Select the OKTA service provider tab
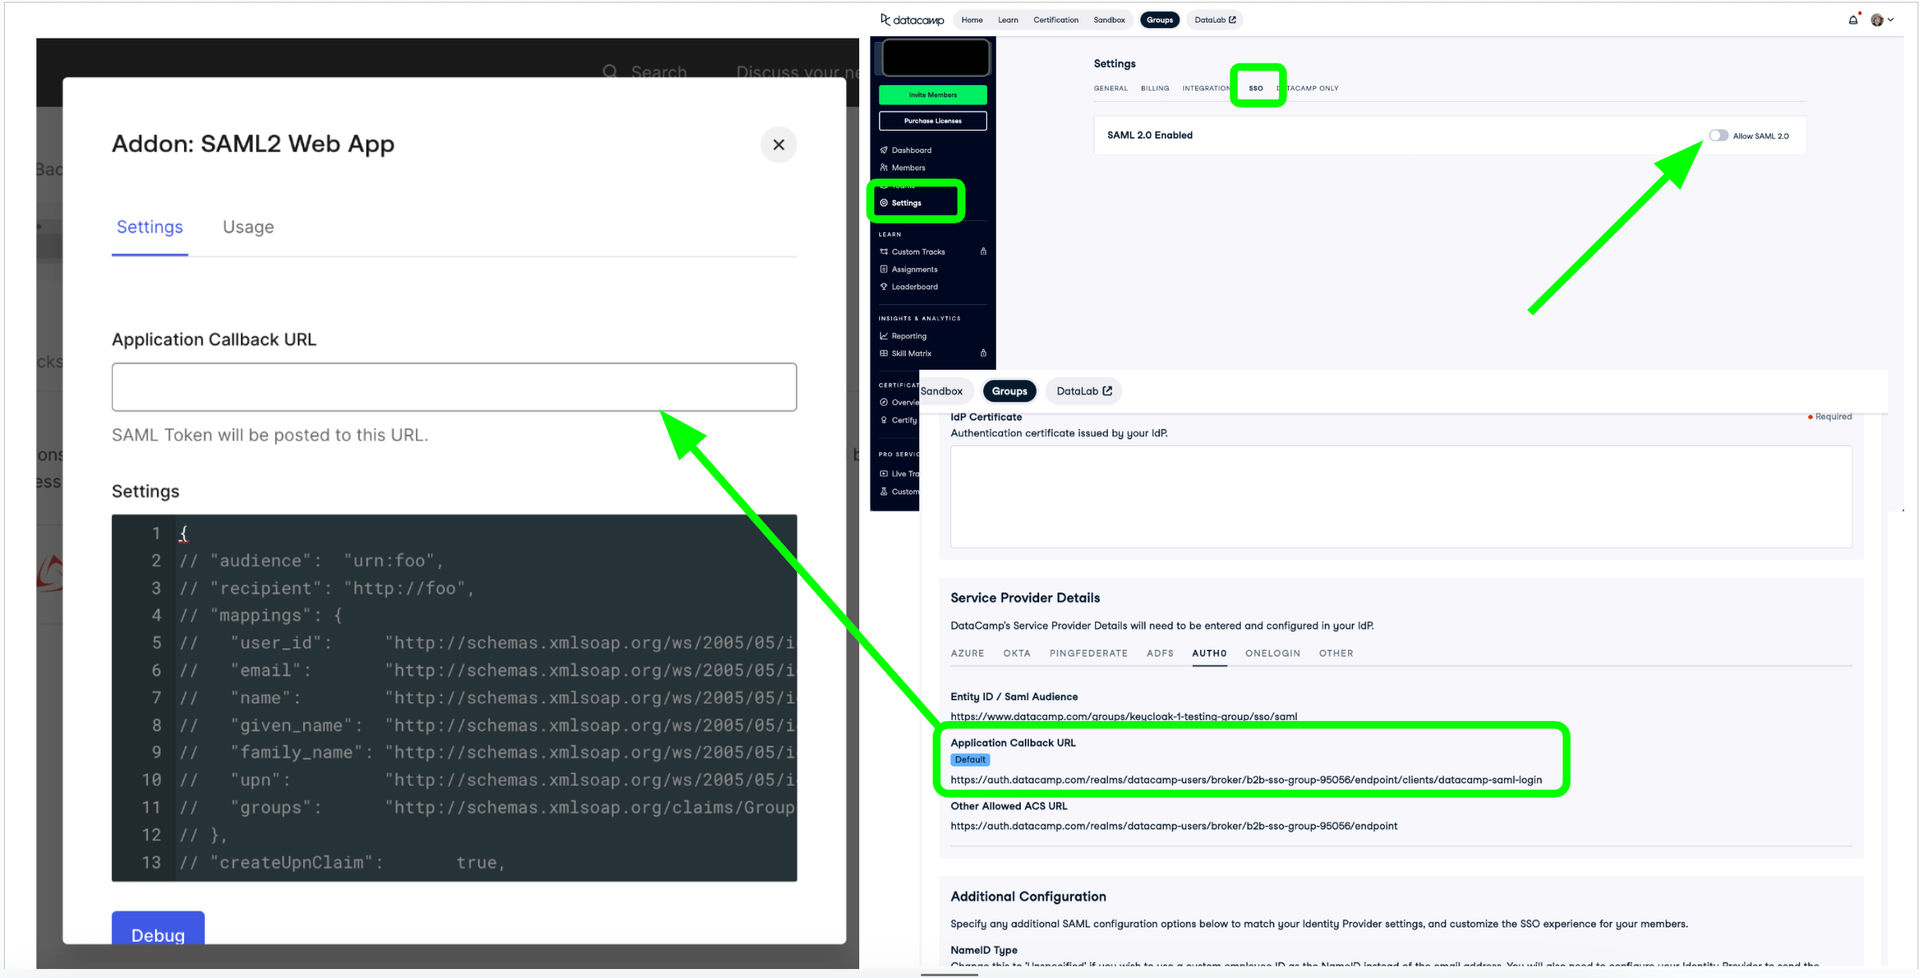This screenshot has height=978, width=1920. tap(1016, 653)
